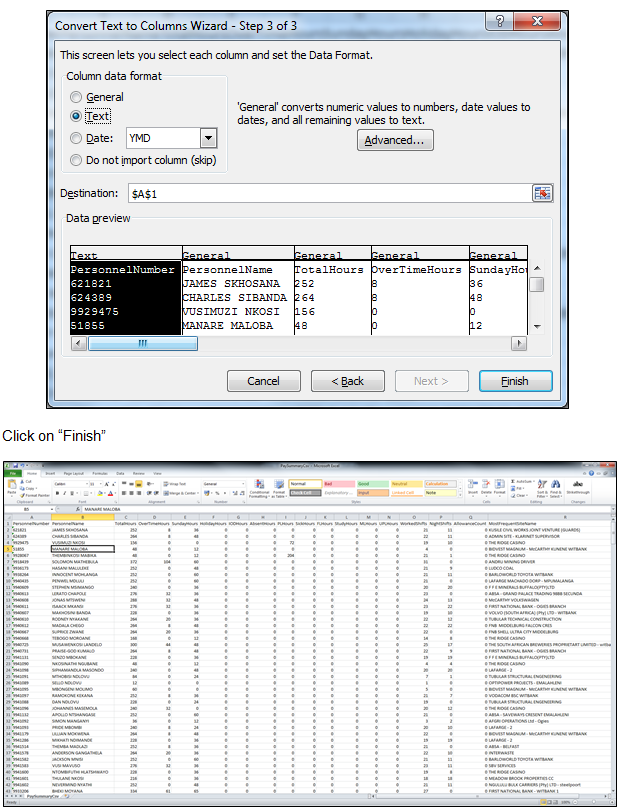
Task: Click the Save icon in Quick Access Toolbar
Action: pos(16,465)
